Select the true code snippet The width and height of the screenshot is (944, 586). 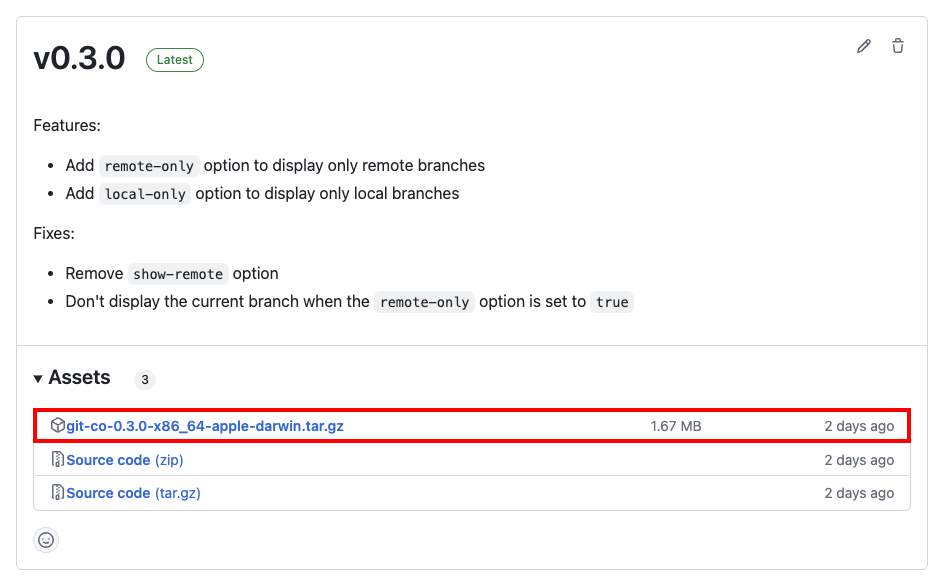tap(611, 301)
